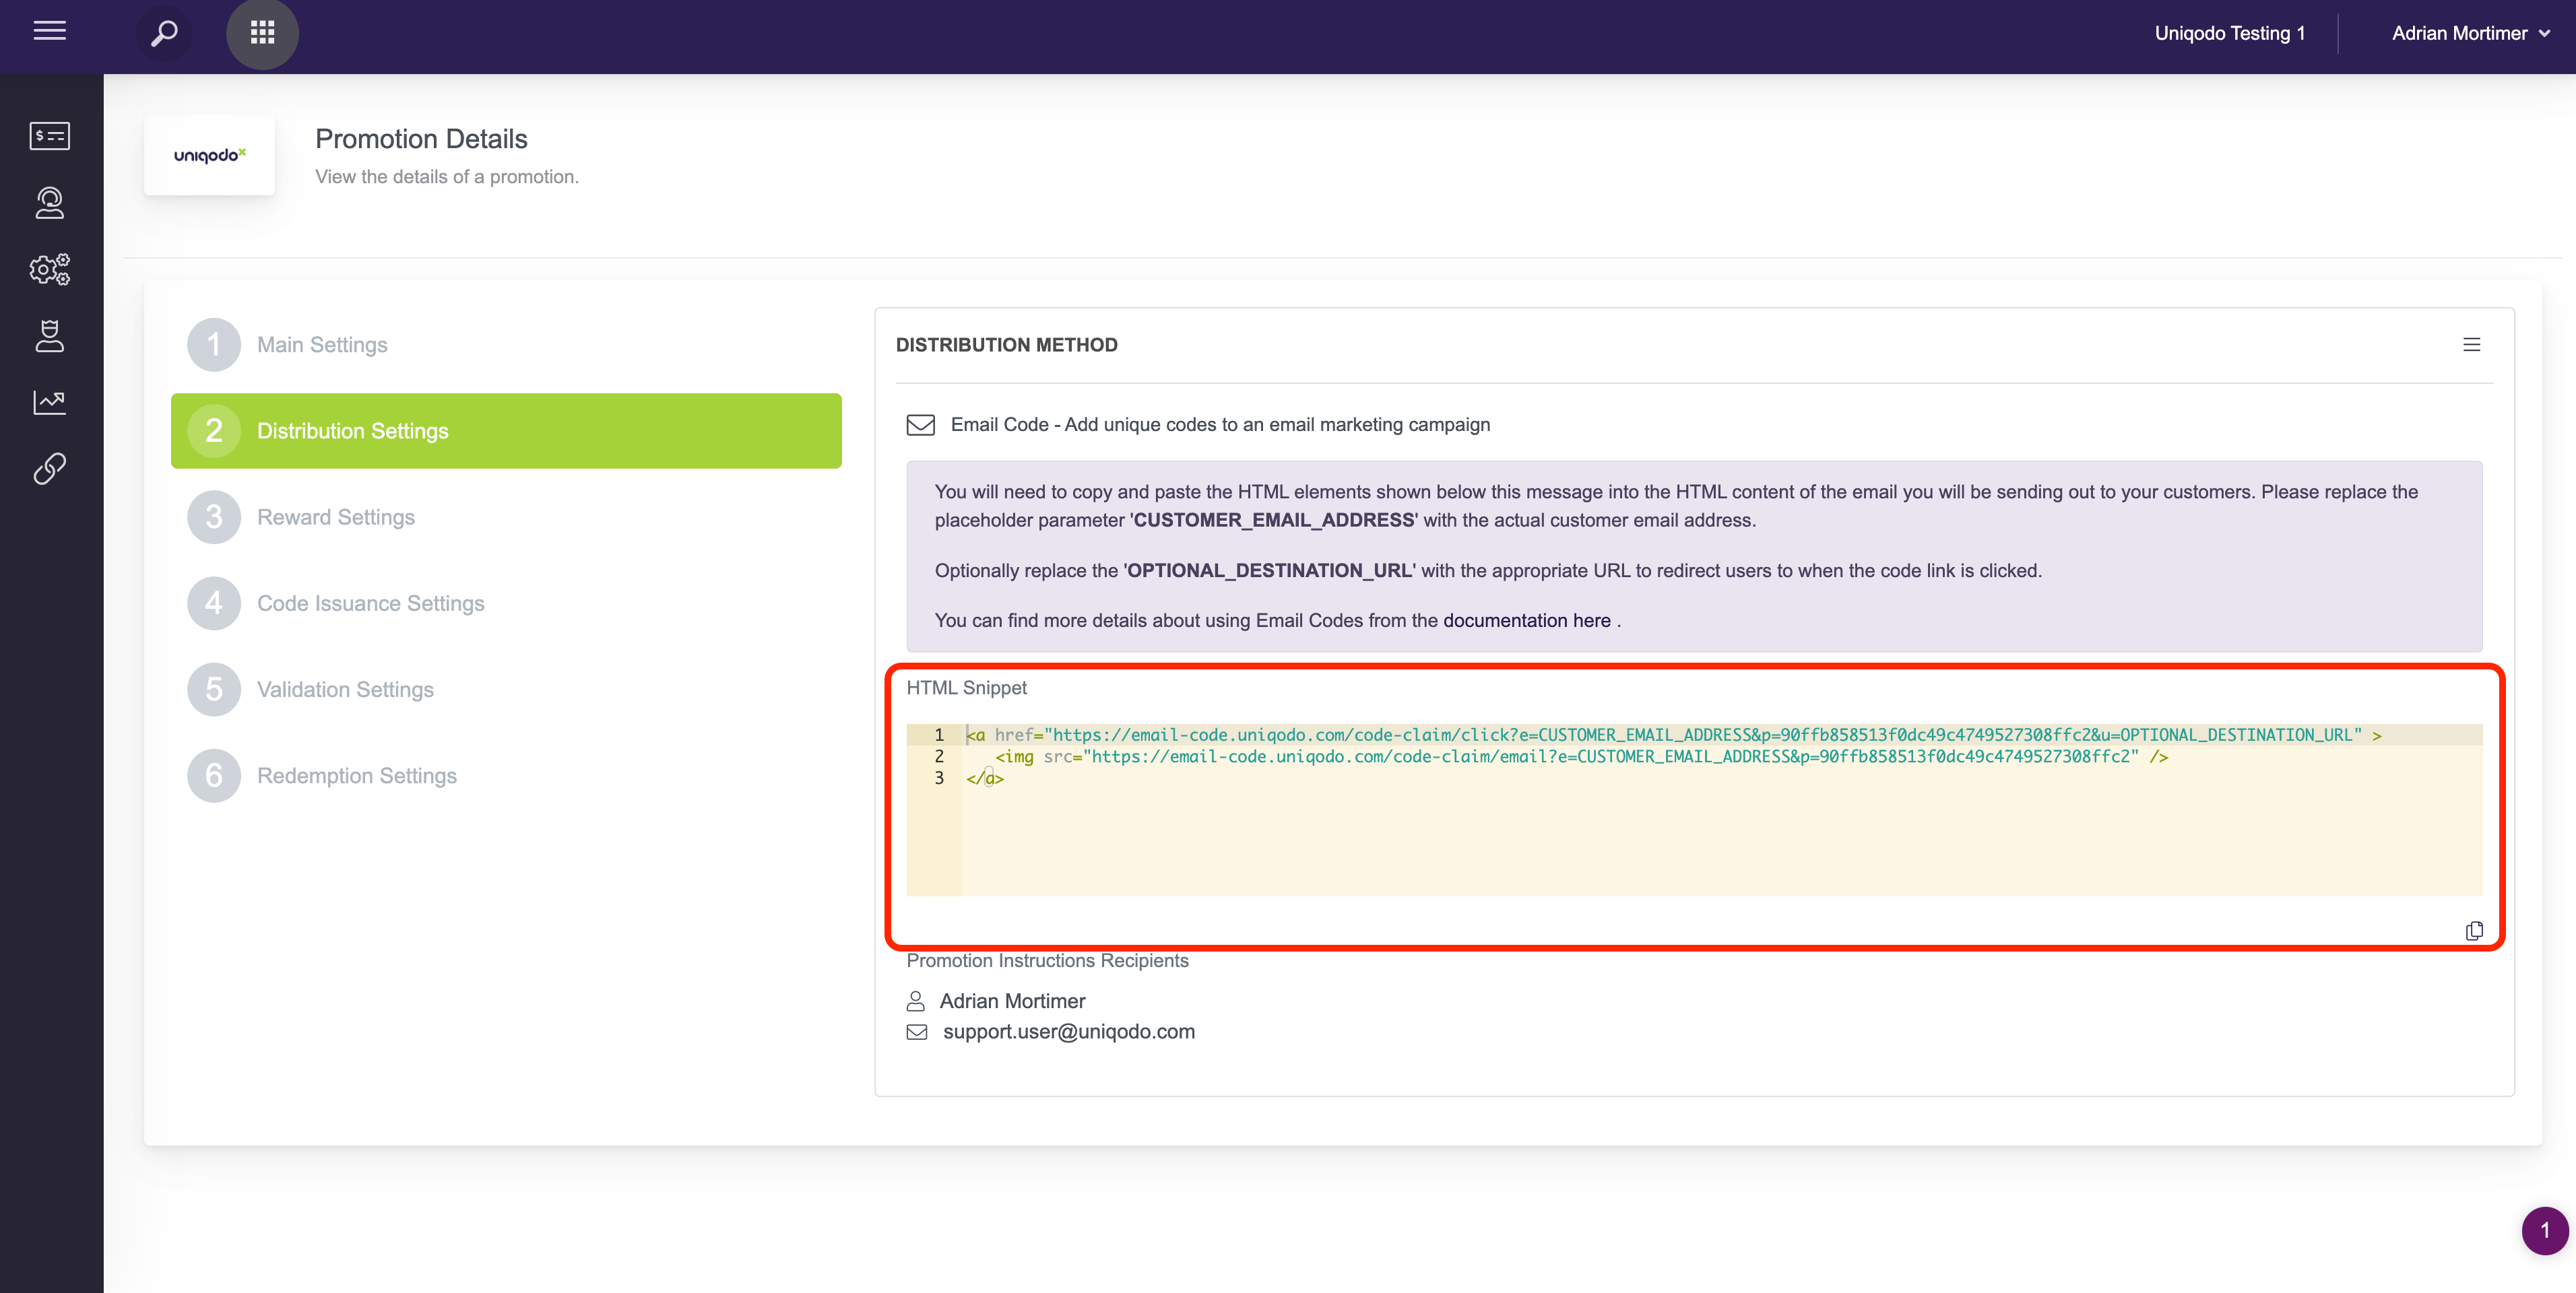Viewport: 2576px width, 1293px height.
Task: Open the promotions card icon in sidebar
Action: (49, 135)
